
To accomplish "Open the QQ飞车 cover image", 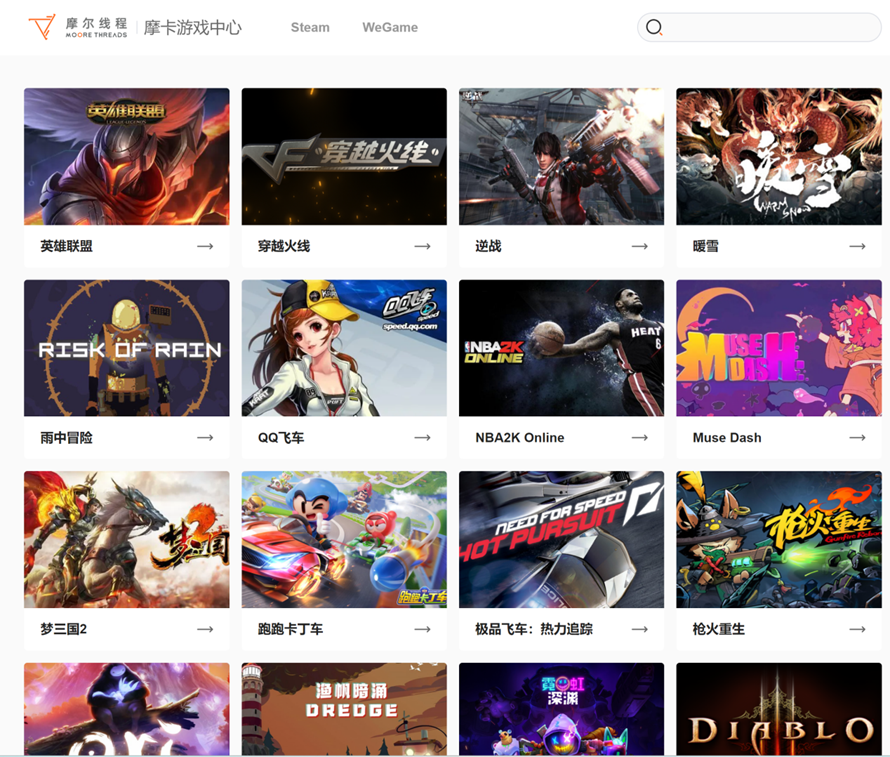I will 344,347.
